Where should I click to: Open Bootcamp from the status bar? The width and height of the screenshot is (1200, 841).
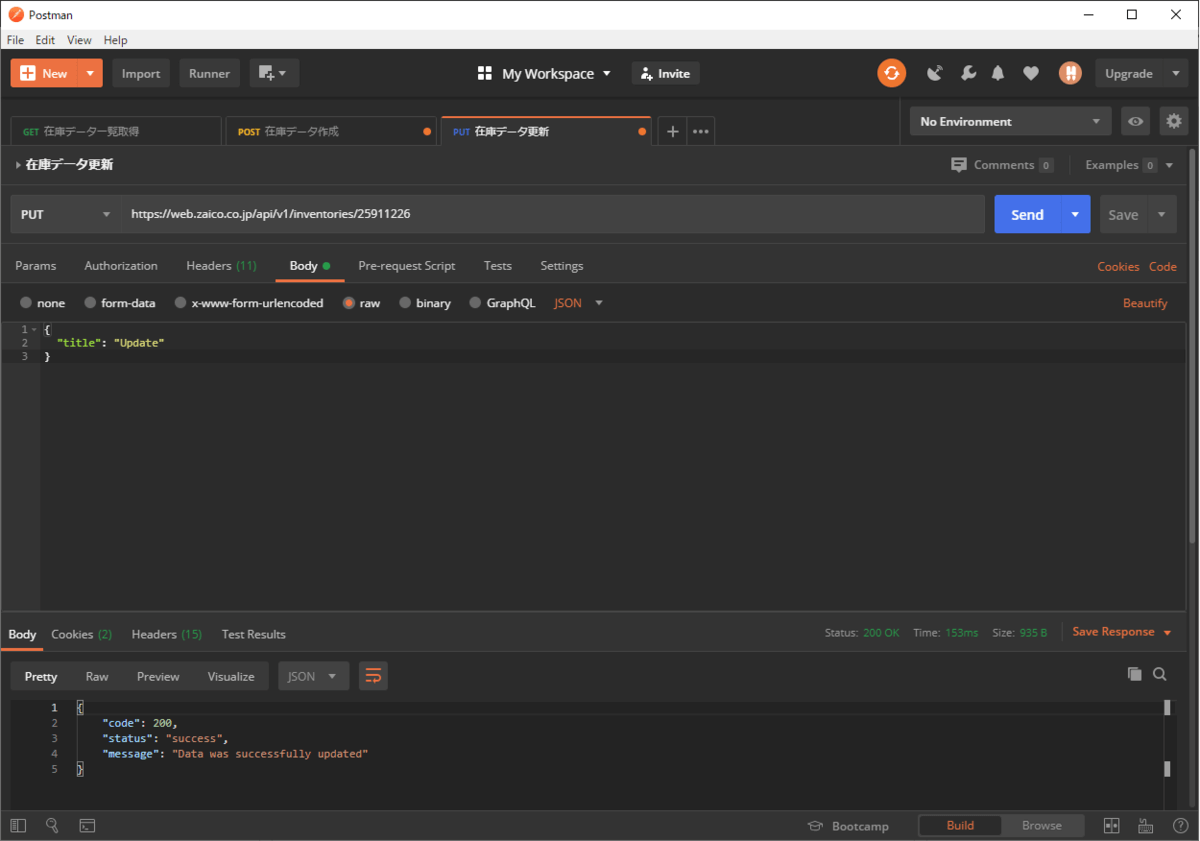tap(848, 826)
